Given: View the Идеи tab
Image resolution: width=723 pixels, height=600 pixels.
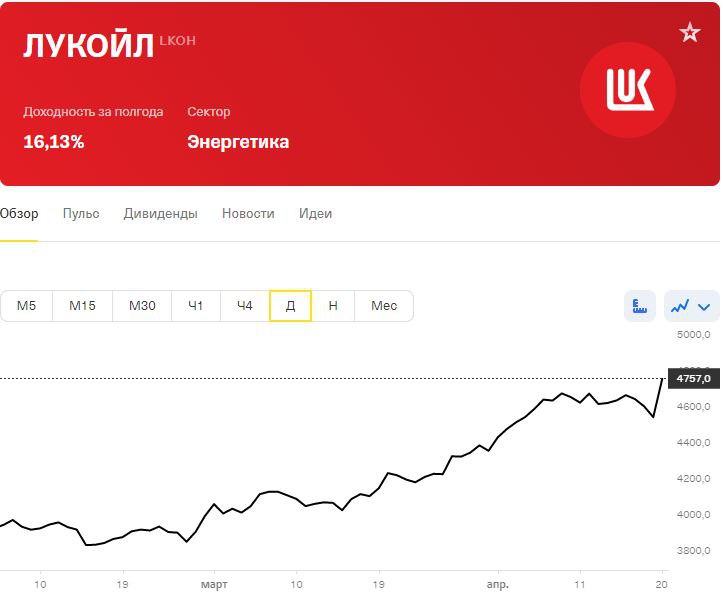Looking at the screenshot, I should point(315,214).
